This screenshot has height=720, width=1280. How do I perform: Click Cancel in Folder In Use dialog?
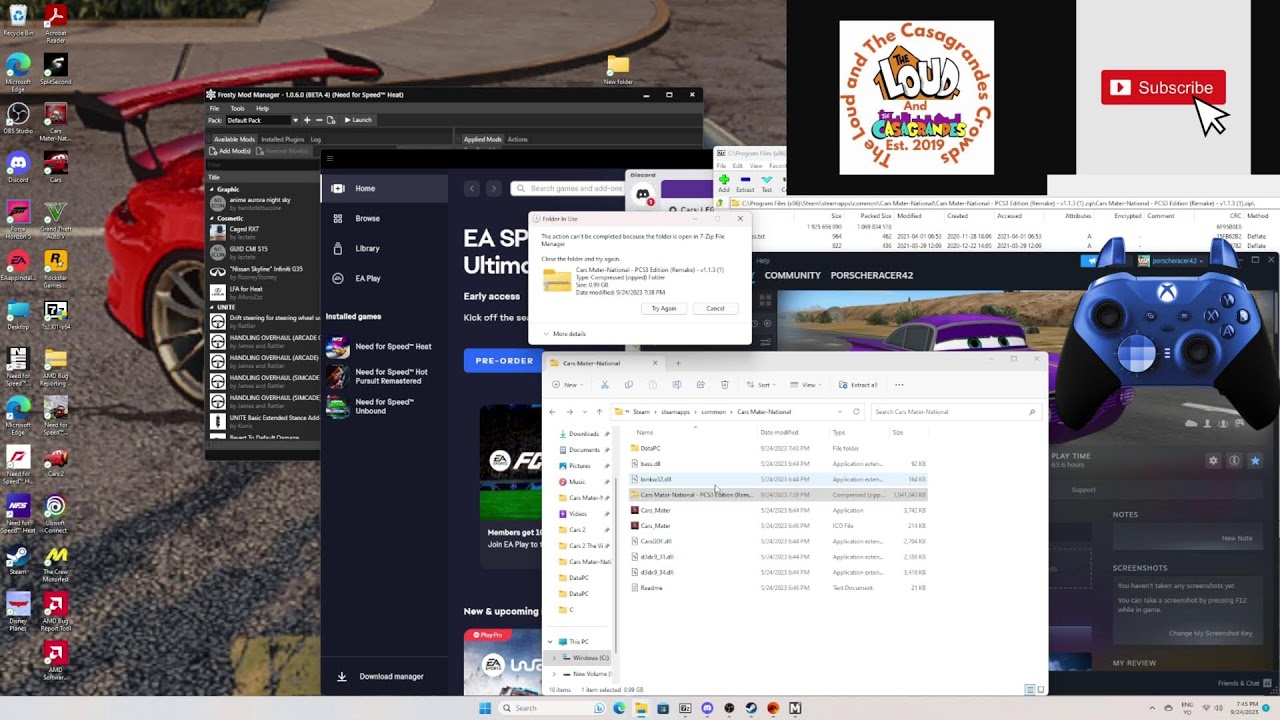(x=715, y=308)
